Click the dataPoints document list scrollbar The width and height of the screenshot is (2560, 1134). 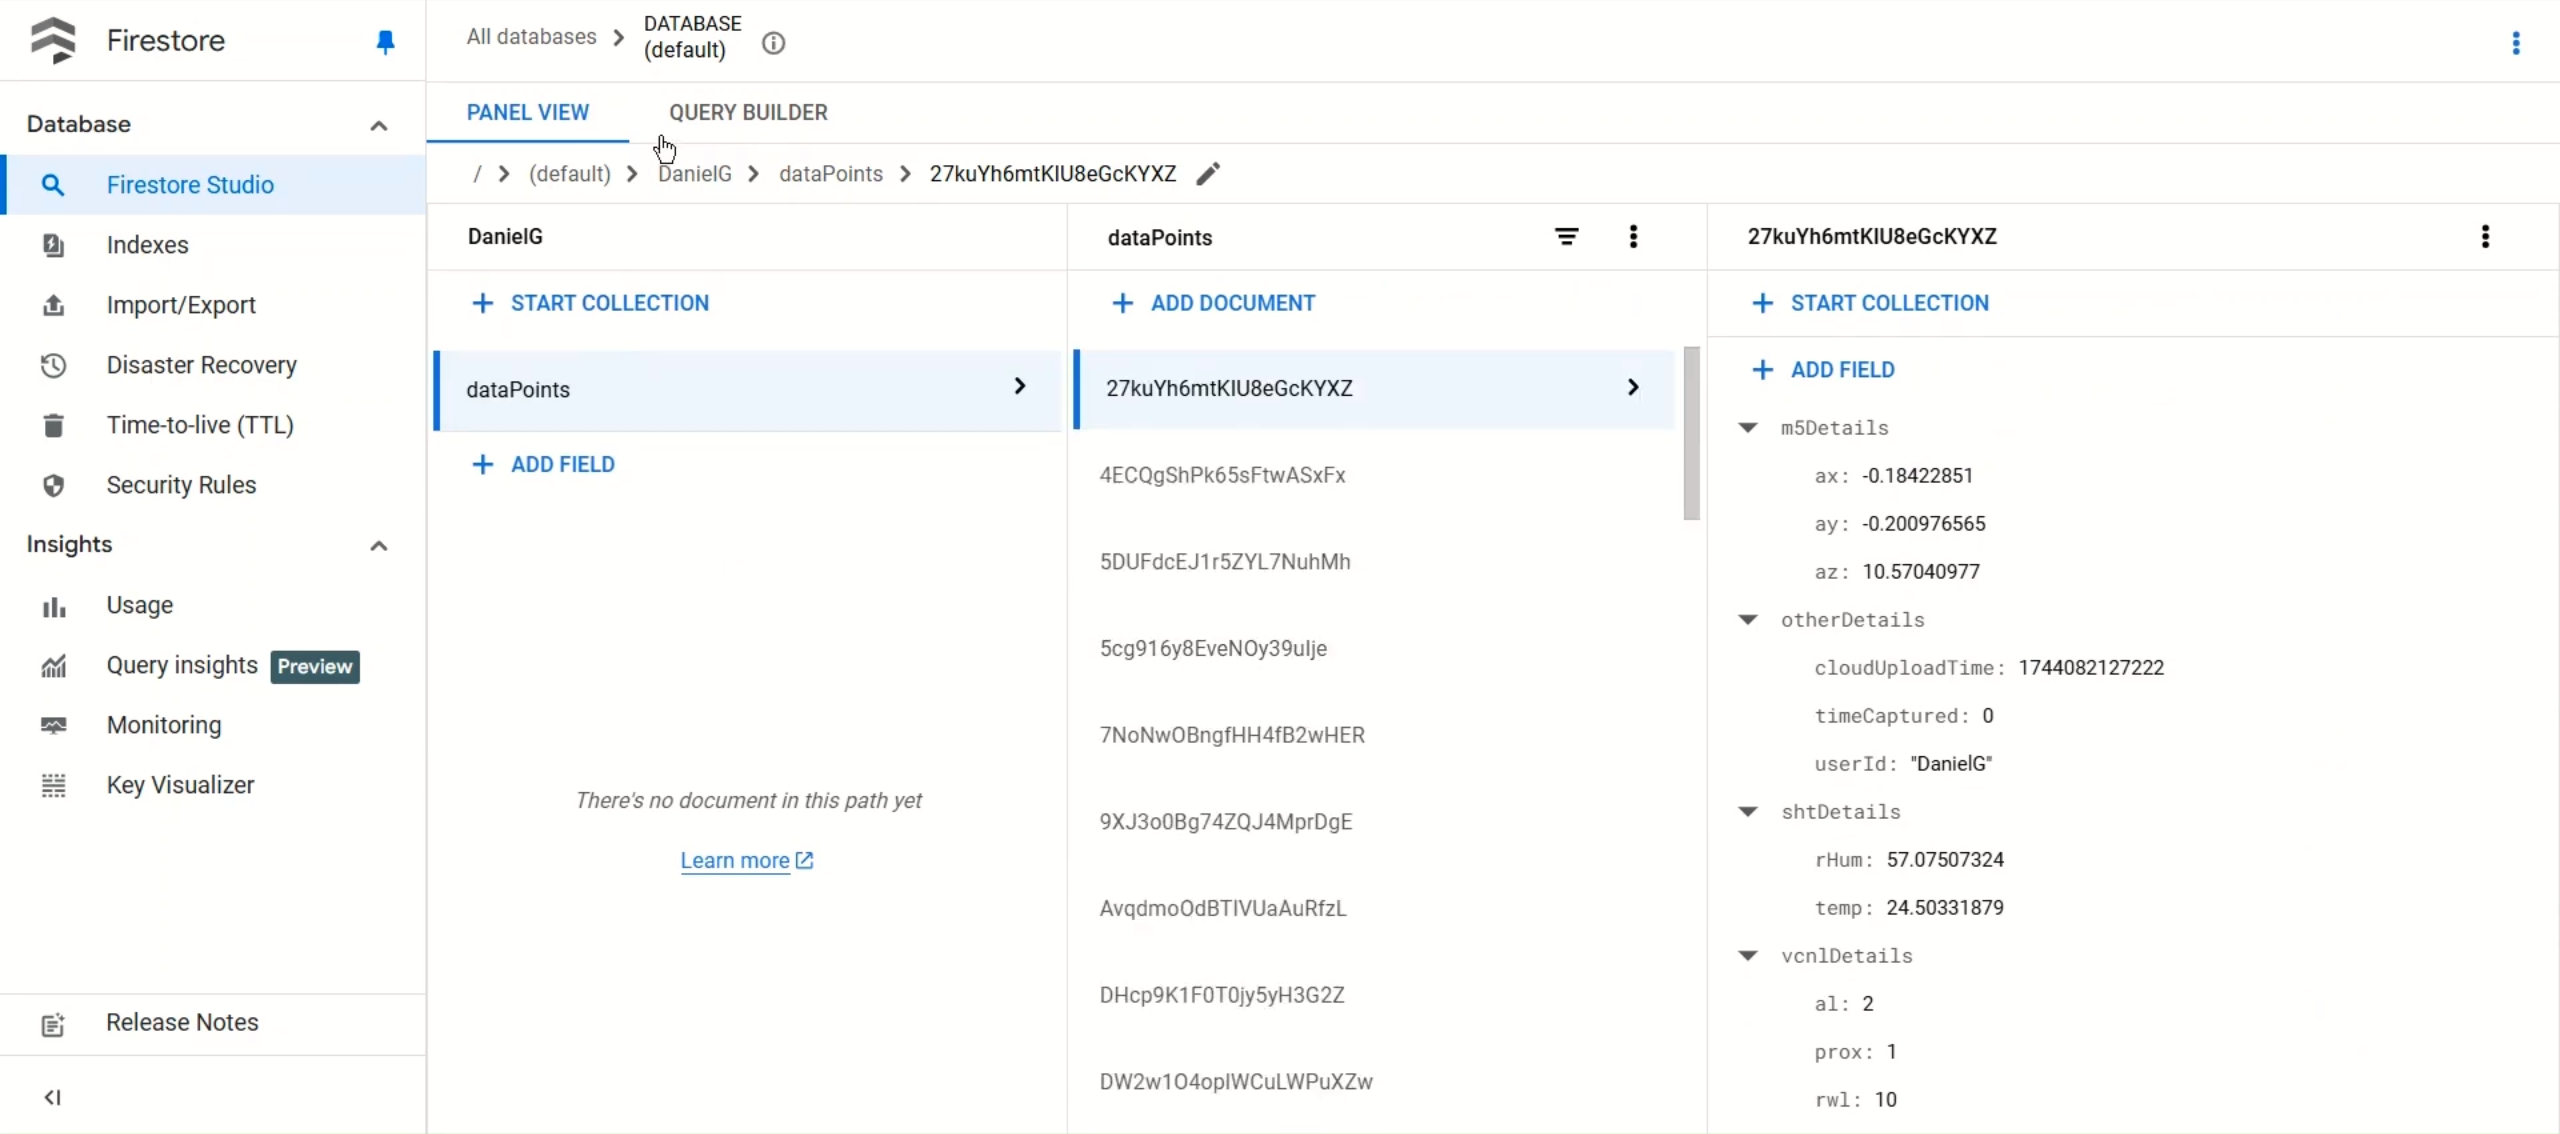pos(1691,434)
